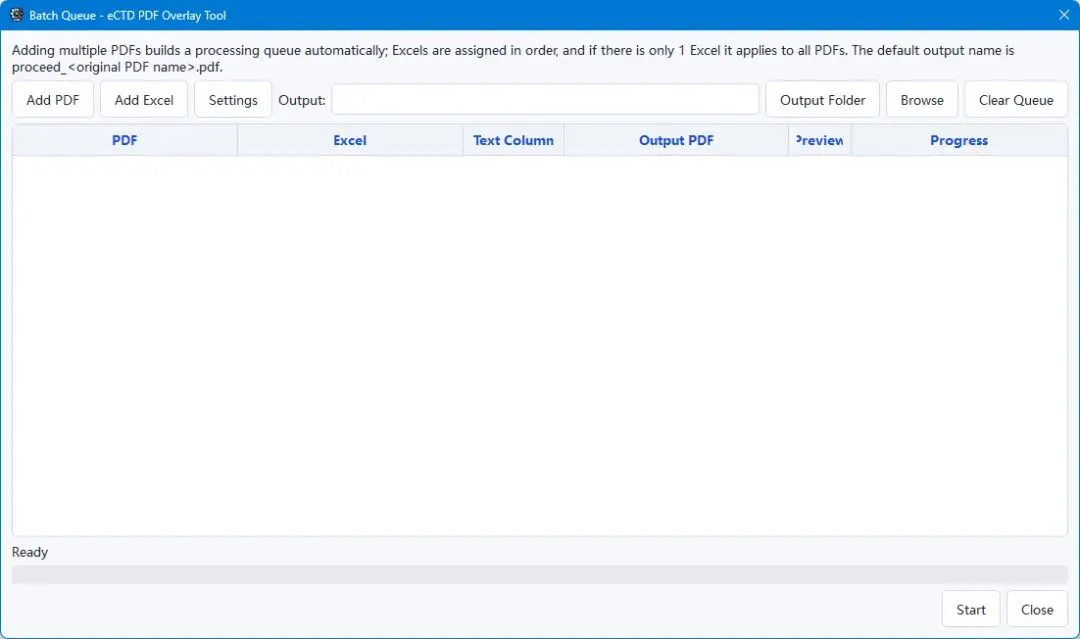Close window using title bar X

tap(1063, 14)
